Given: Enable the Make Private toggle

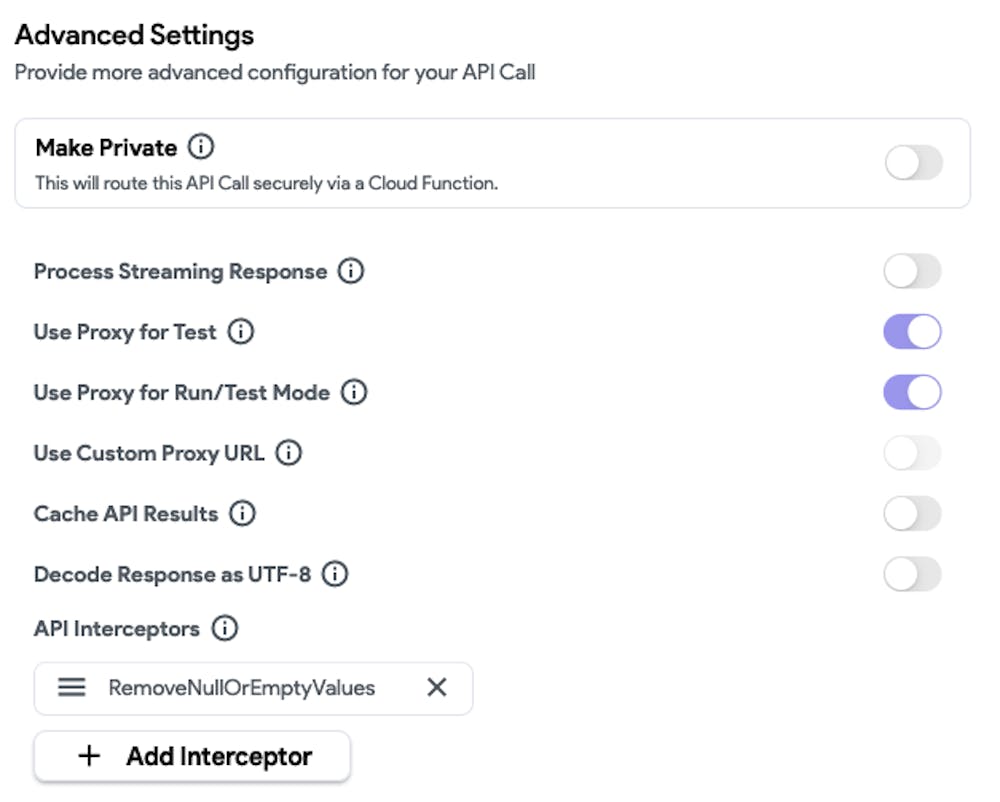Looking at the screenshot, I should (x=913, y=163).
